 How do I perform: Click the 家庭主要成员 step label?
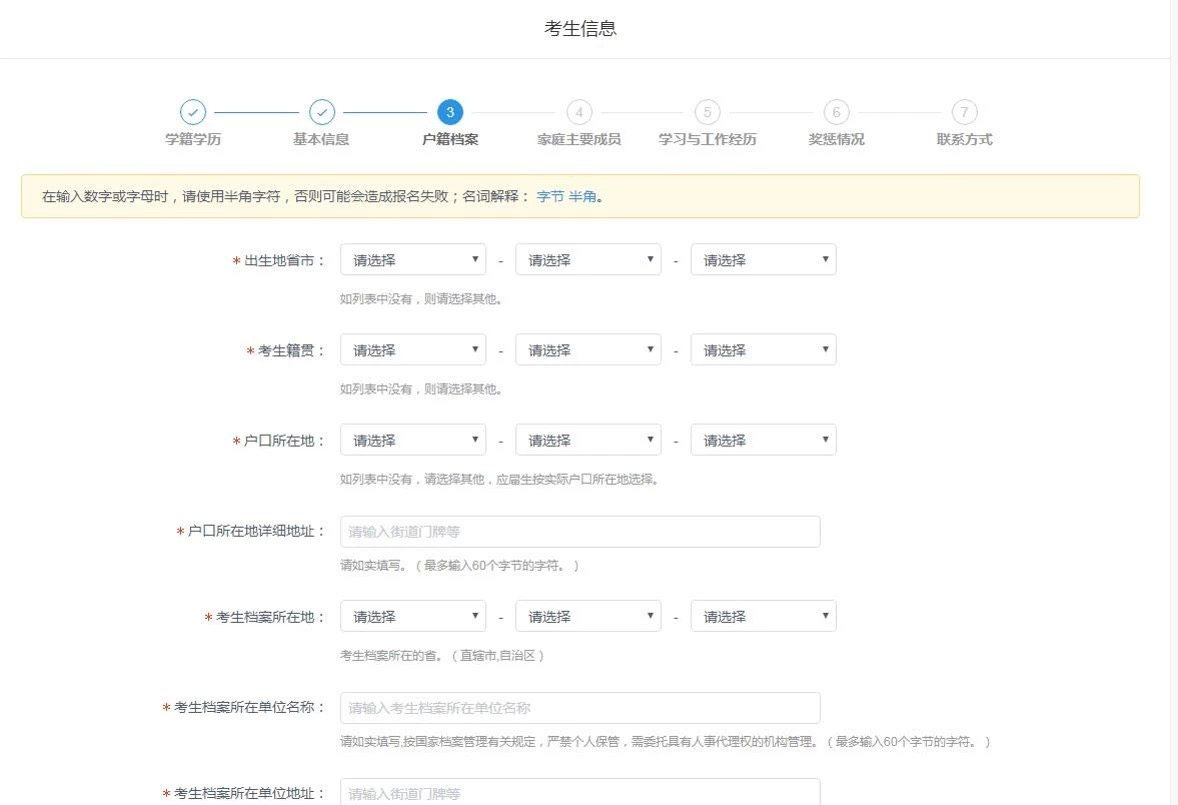coord(578,140)
